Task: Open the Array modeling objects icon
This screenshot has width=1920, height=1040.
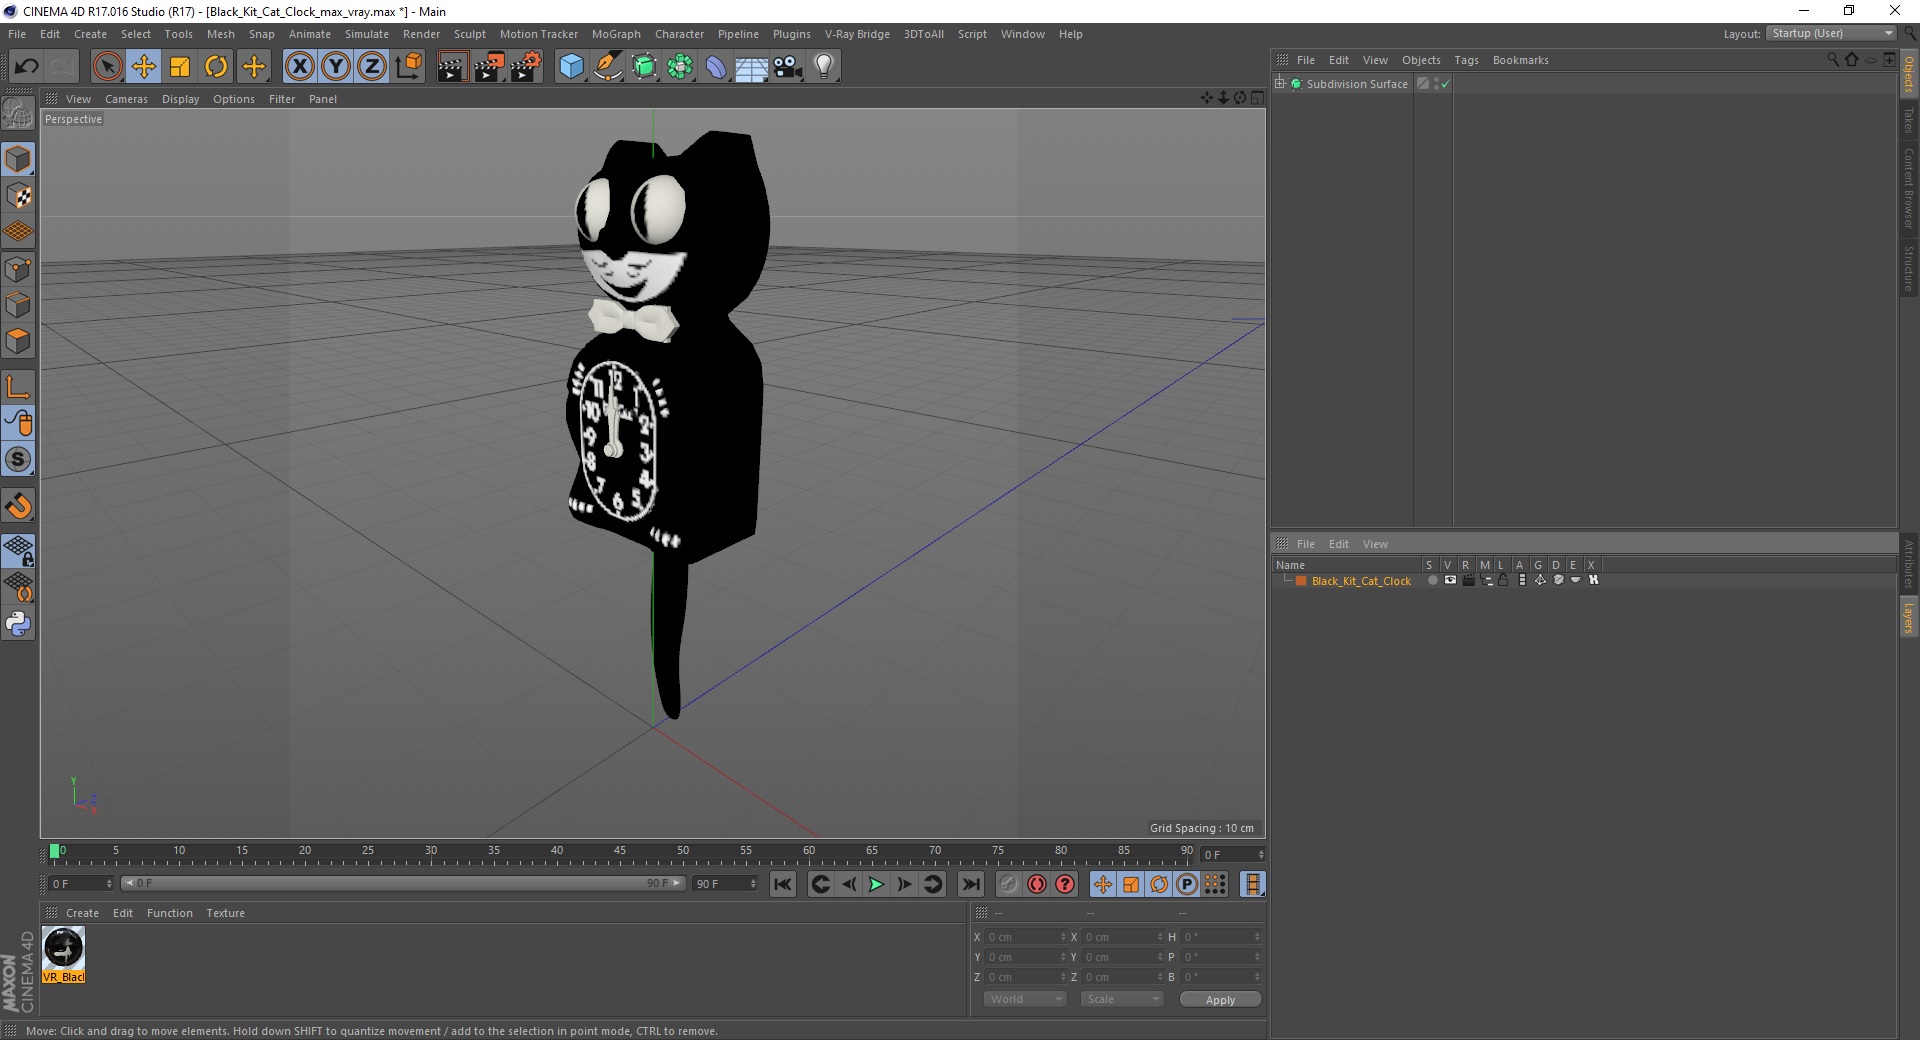Action: (680, 67)
